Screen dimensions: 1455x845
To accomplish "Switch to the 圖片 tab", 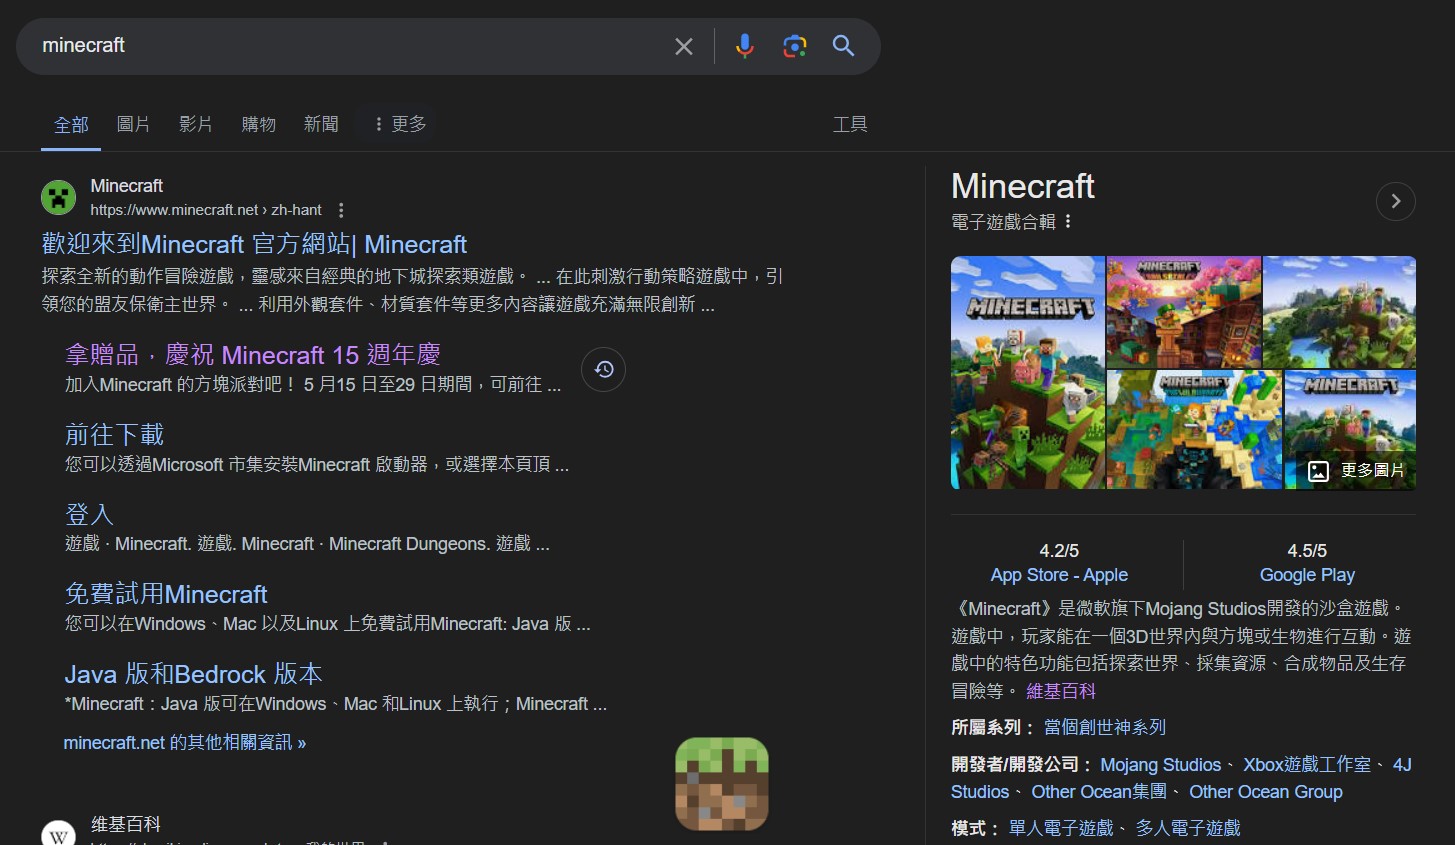I will coord(133,124).
